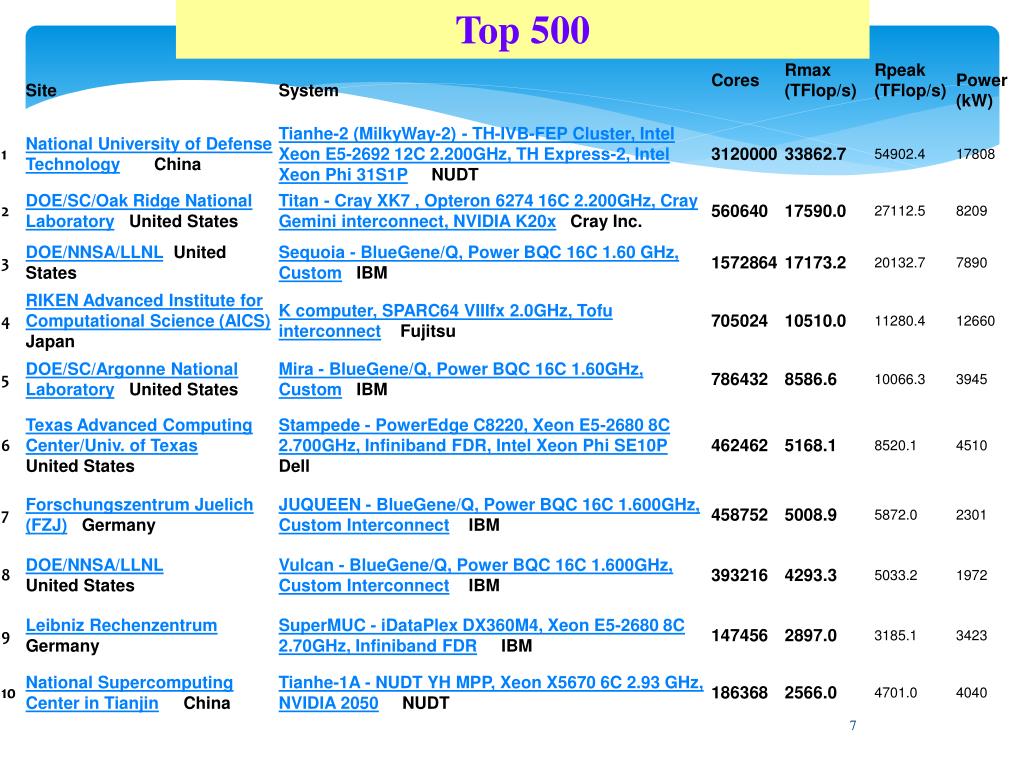
Task: Click the DOE/NNSA/LLNL link in row 3
Action: point(94,253)
